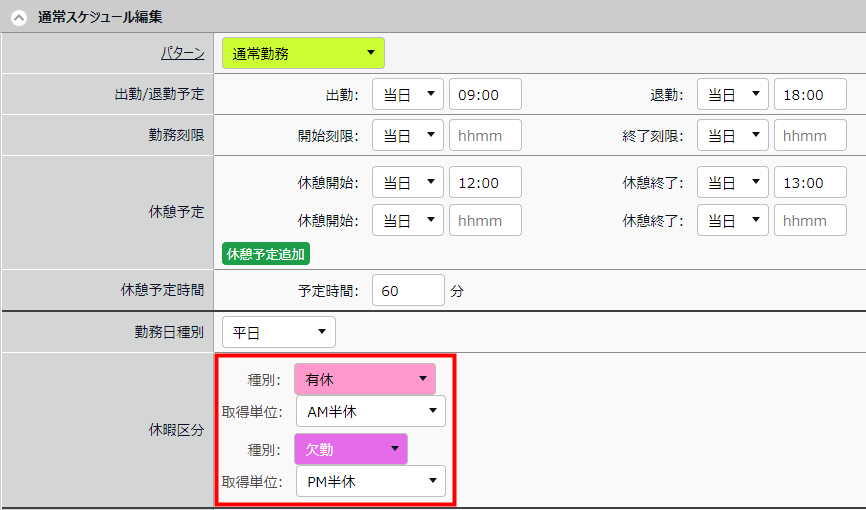Click the 出勤 time field showing 09:00
866x510 pixels.
click(485, 94)
